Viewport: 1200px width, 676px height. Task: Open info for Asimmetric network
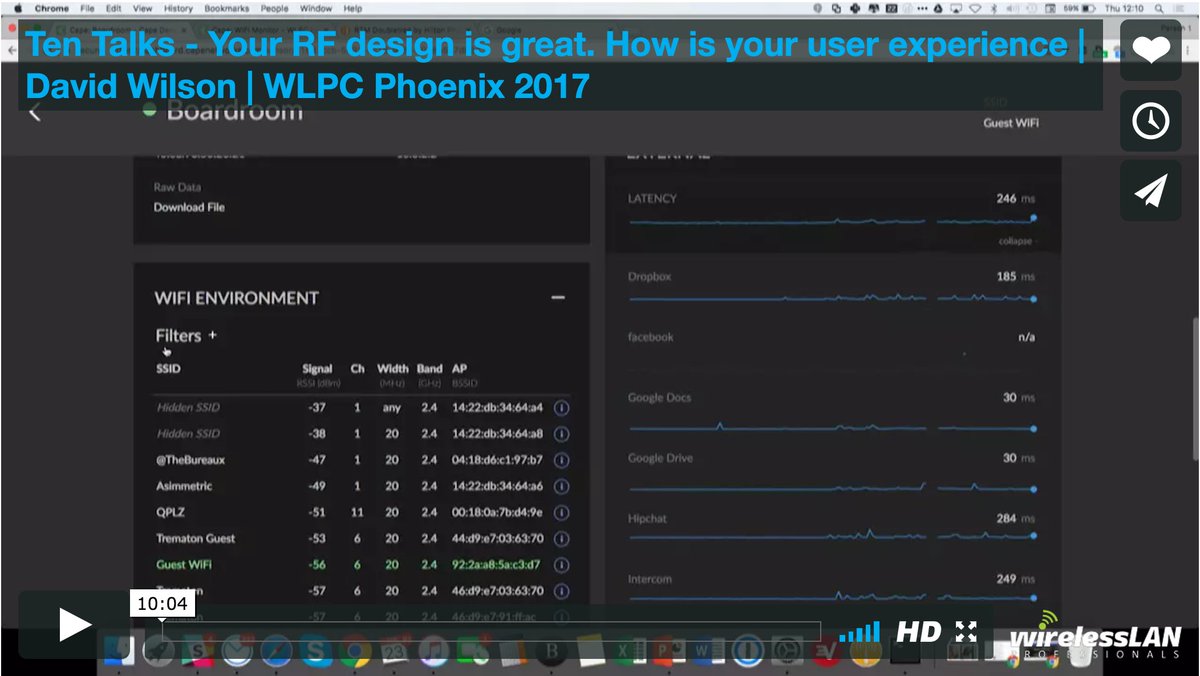click(561, 486)
